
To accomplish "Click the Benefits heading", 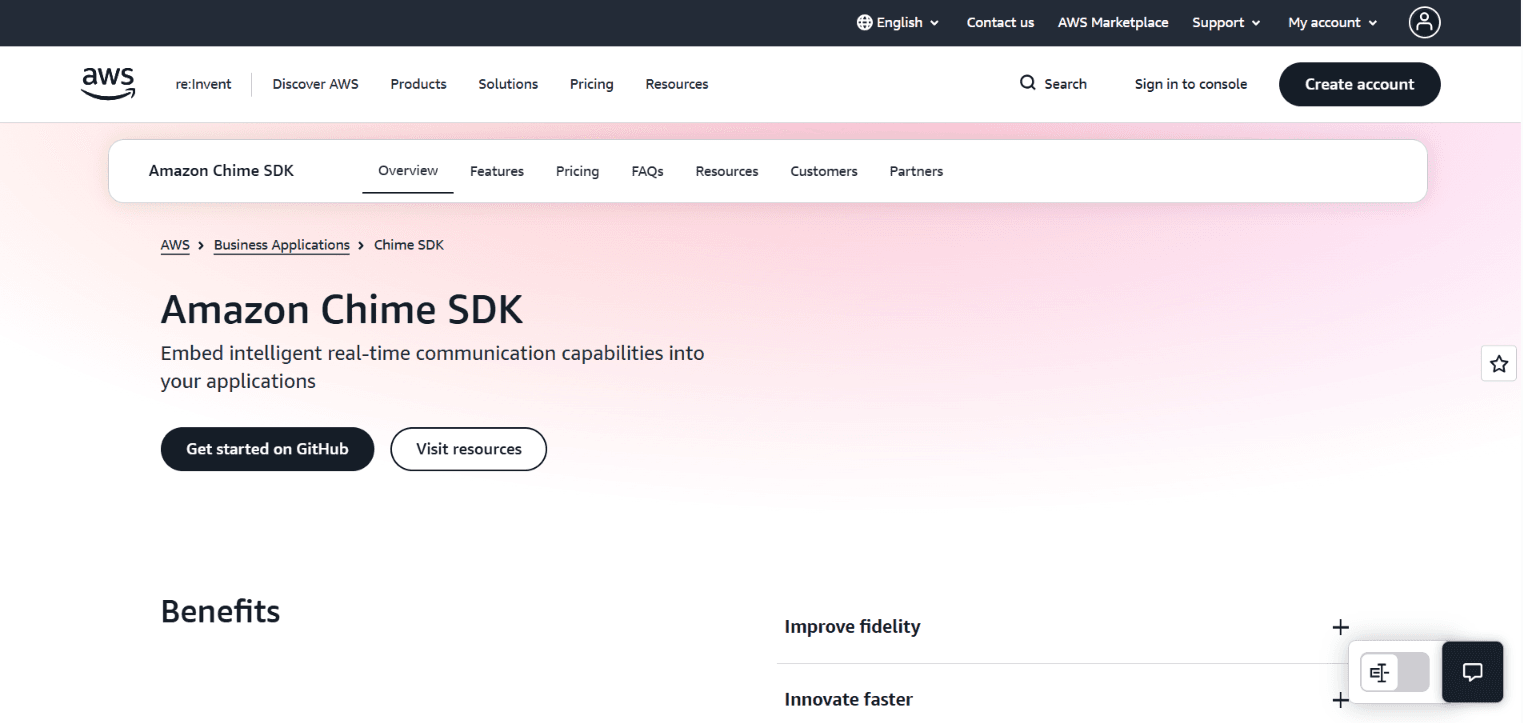I will (x=221, y=611).
